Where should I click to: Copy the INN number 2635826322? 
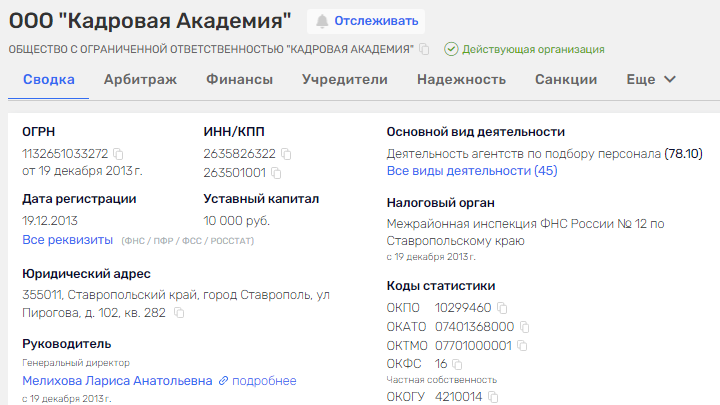[x=286, y=154]
